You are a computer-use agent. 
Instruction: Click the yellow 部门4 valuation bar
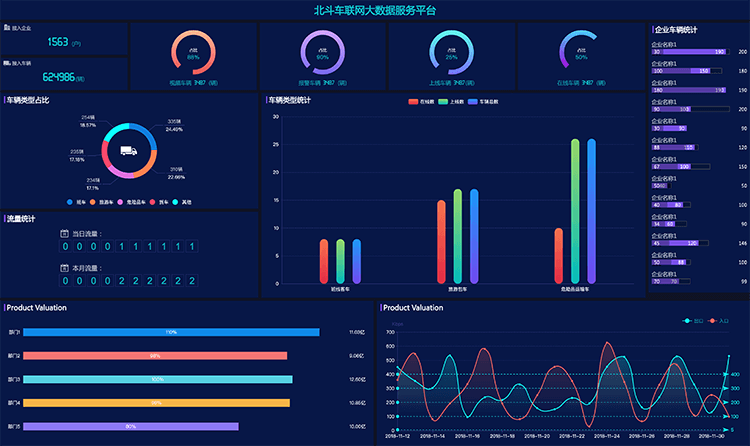coord(156,403)
